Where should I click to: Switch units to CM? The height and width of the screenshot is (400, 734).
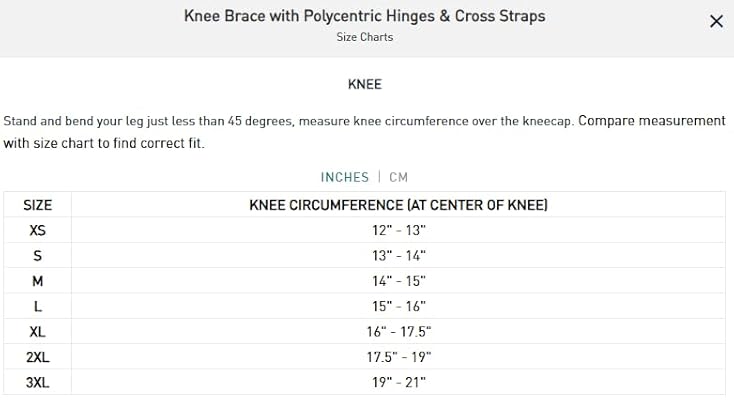[x=398, y=177]
